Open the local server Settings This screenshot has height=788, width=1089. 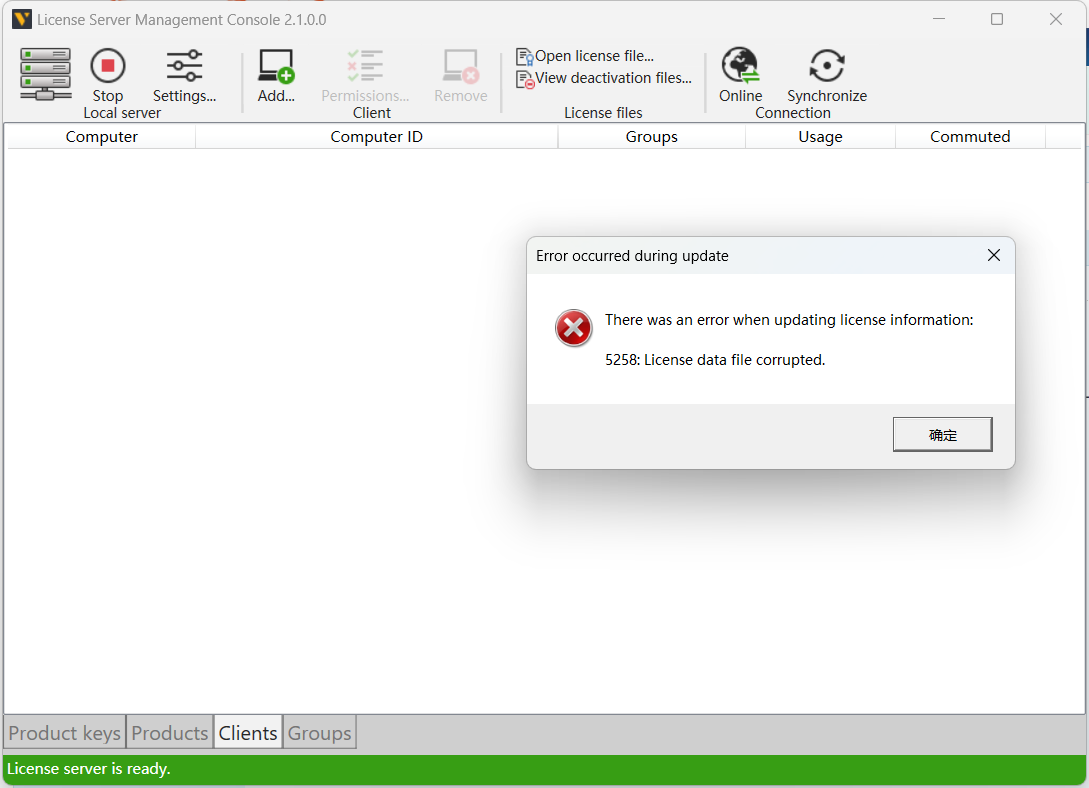point(184,76)
